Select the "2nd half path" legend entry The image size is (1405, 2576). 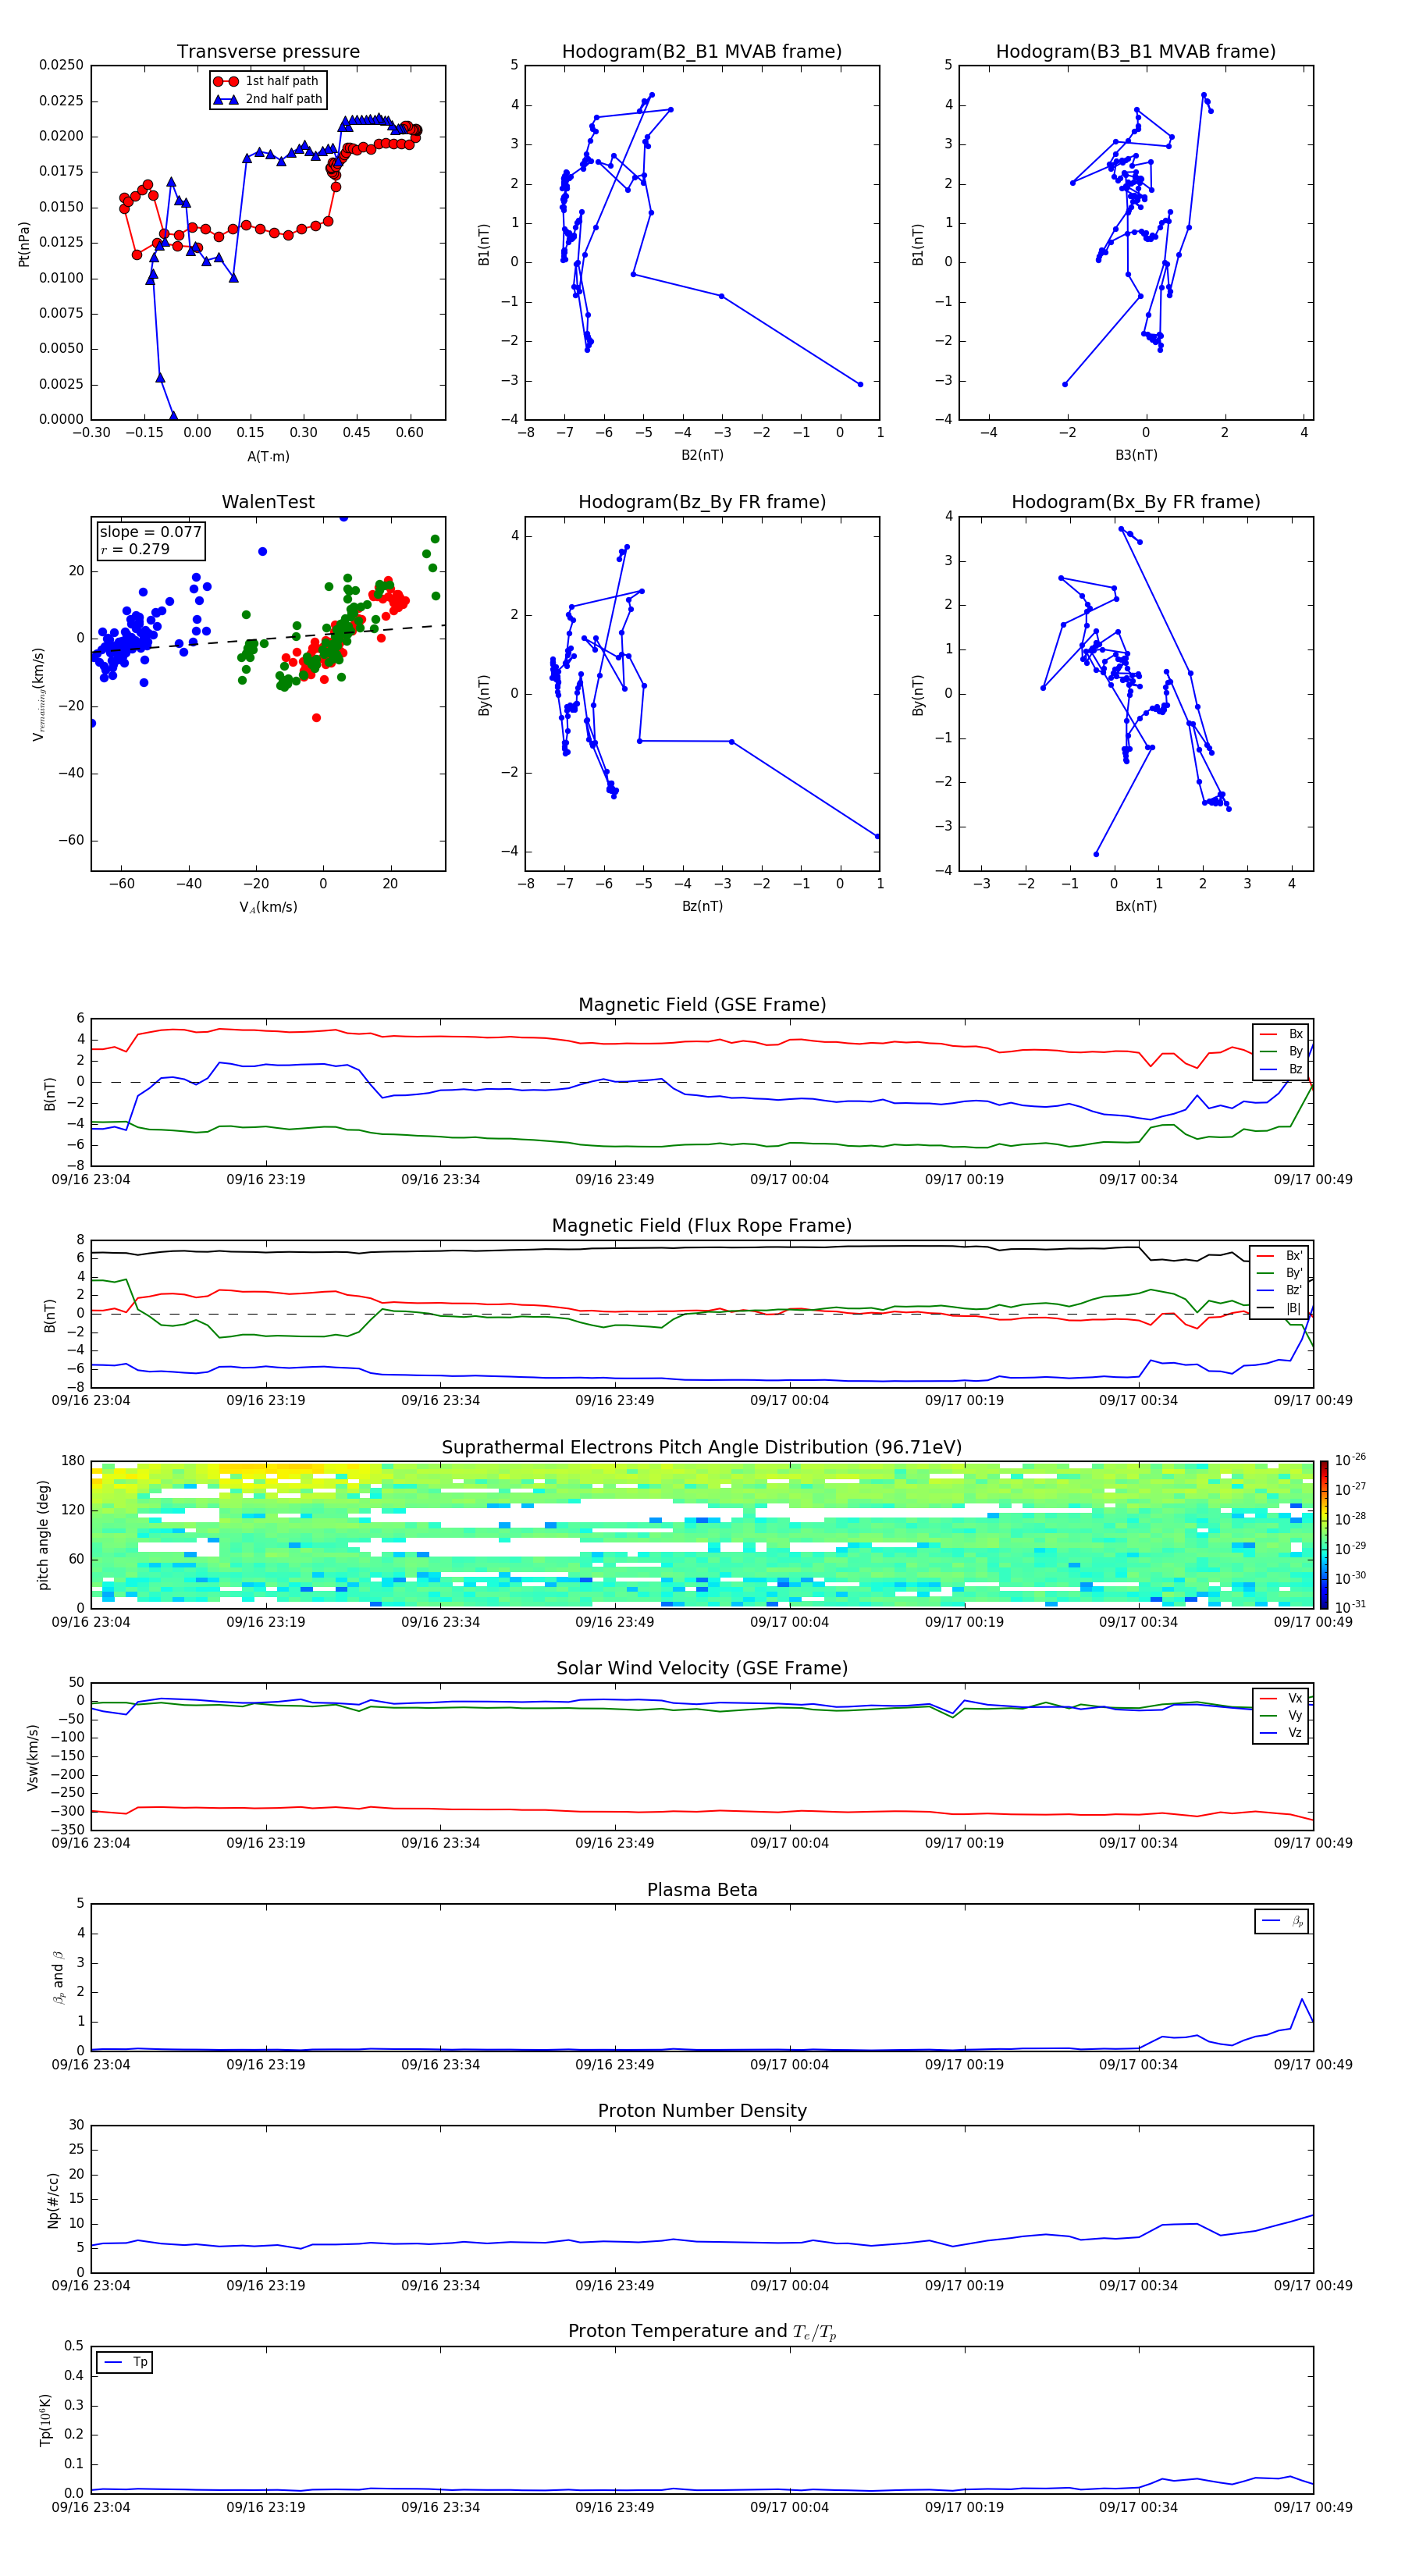[x=267, y=99]
